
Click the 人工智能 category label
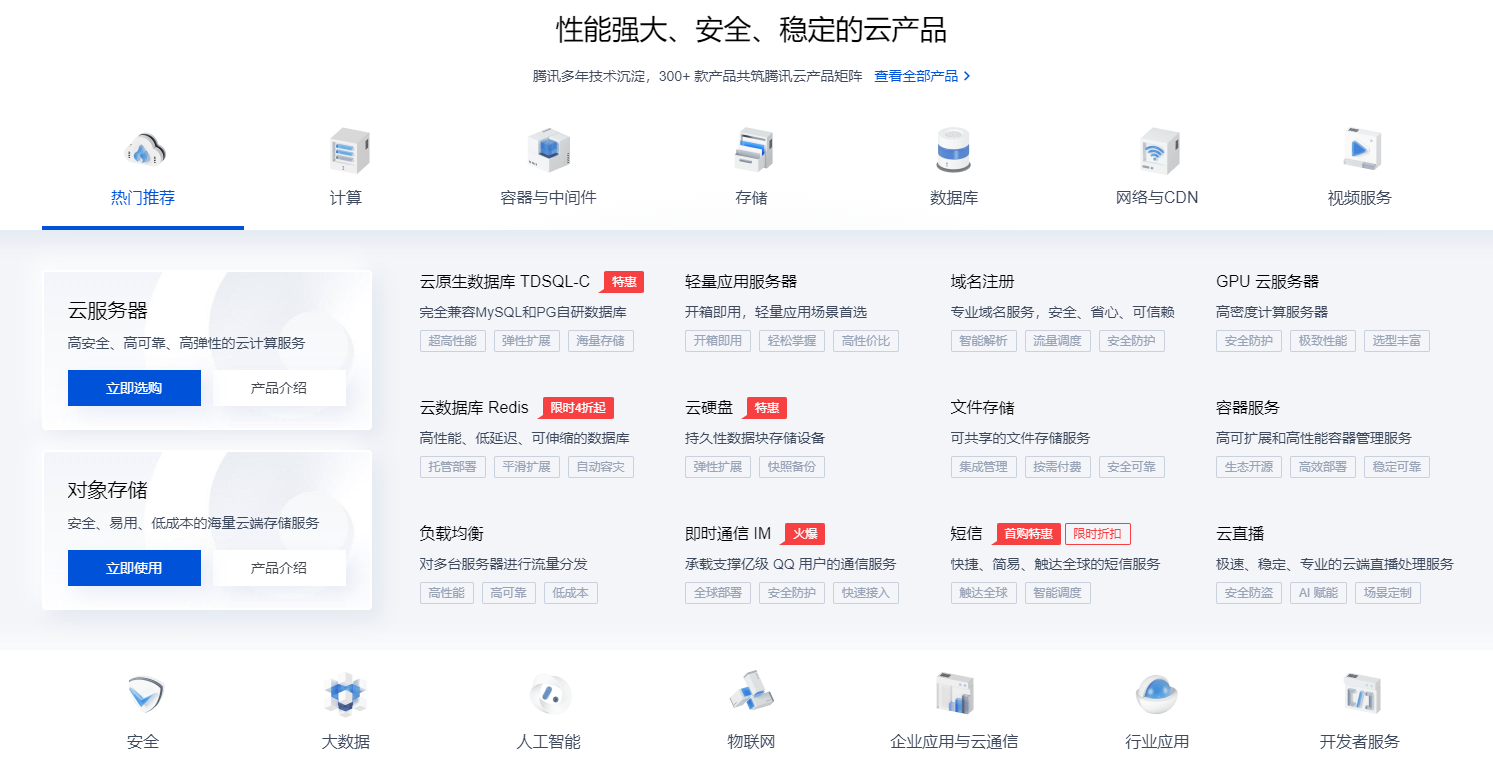coord(548,742)
